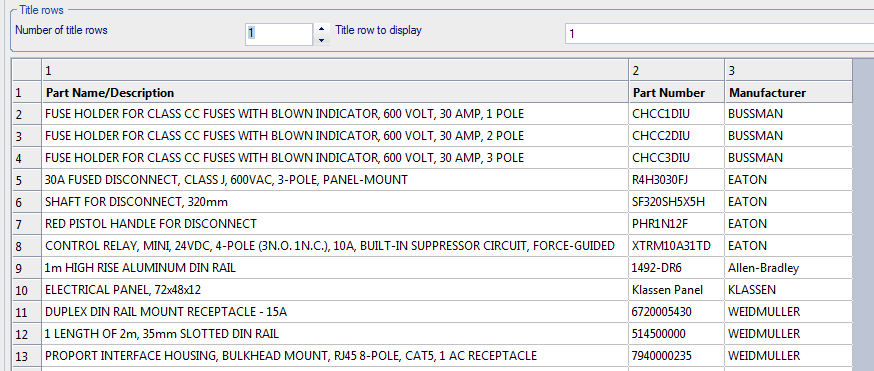Click 30A FUSED DISCONNECT description cell
874x371 pixels.
[334, 180]
